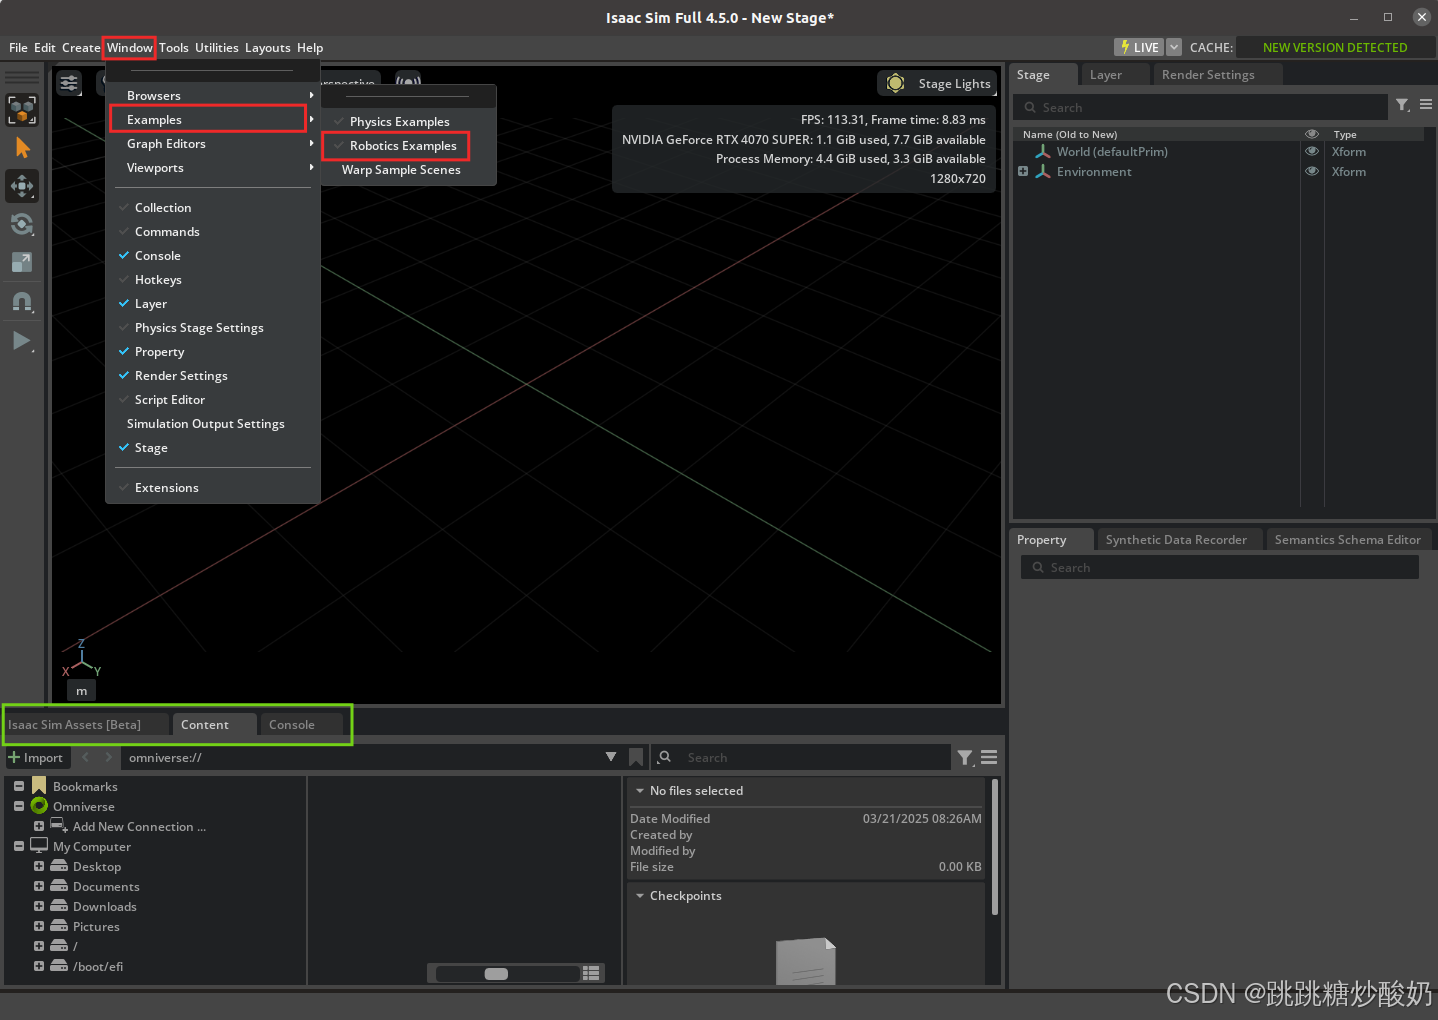Viewport: 1438px width, 1020px height.
Task: Switch to the Synthetic Data Recorder tab
Action: pos(1176,539)
